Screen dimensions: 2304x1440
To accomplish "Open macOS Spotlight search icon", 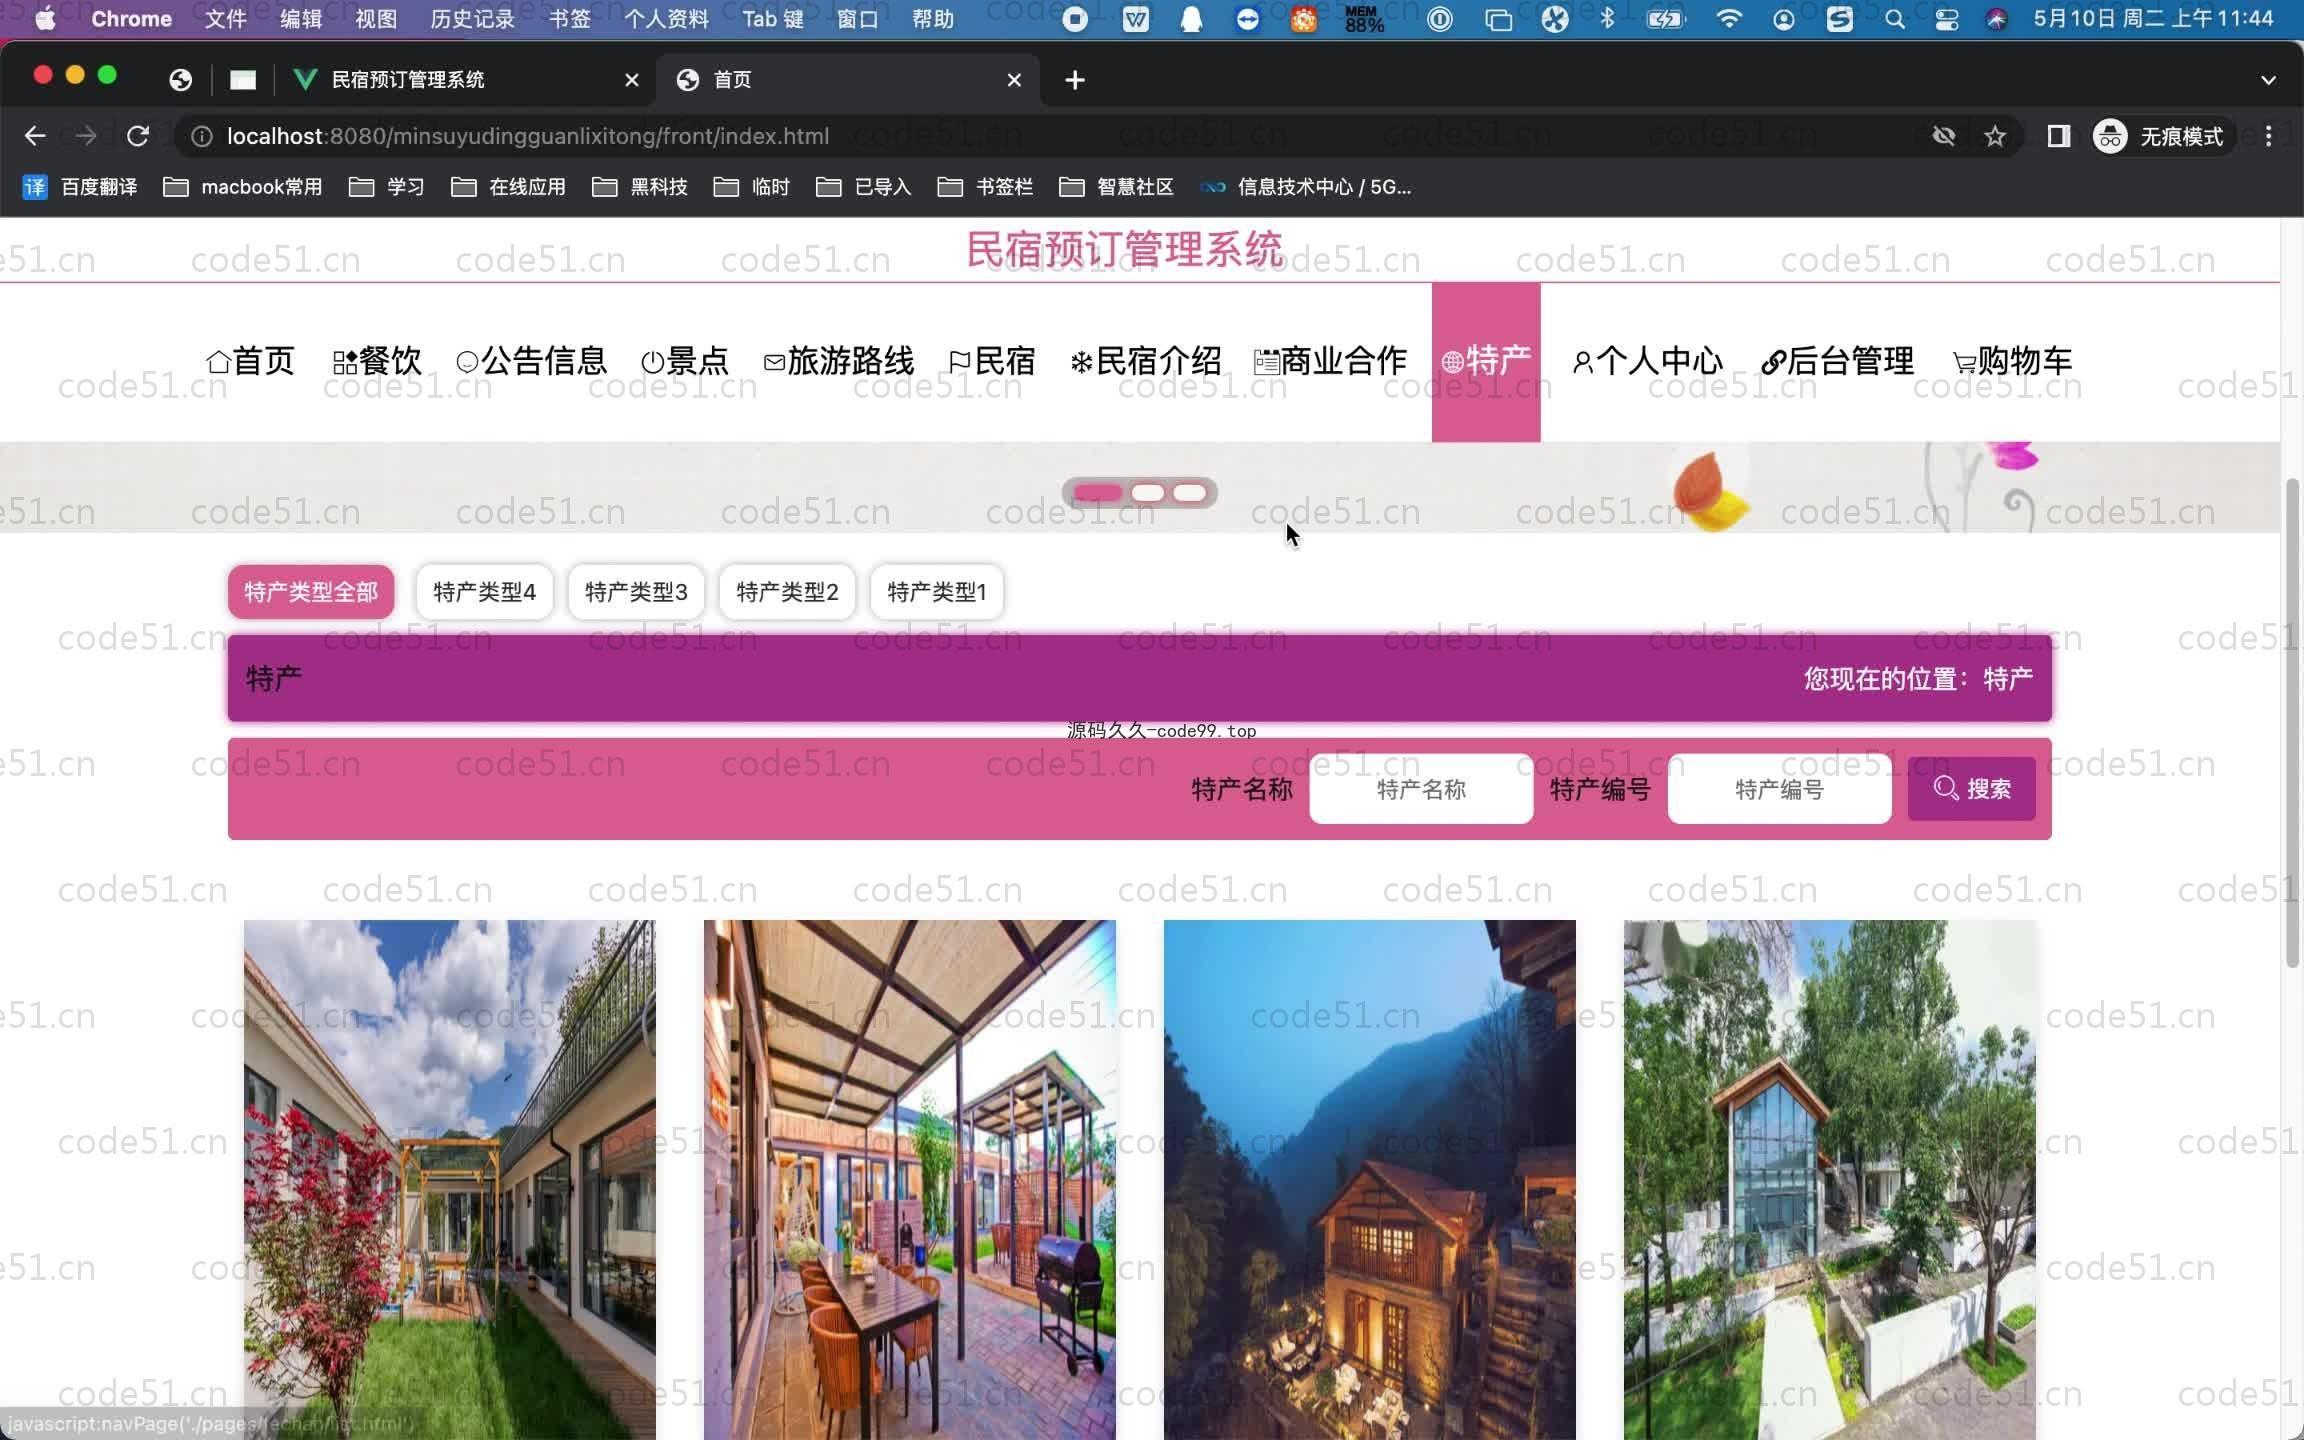I will [1894, 19].
